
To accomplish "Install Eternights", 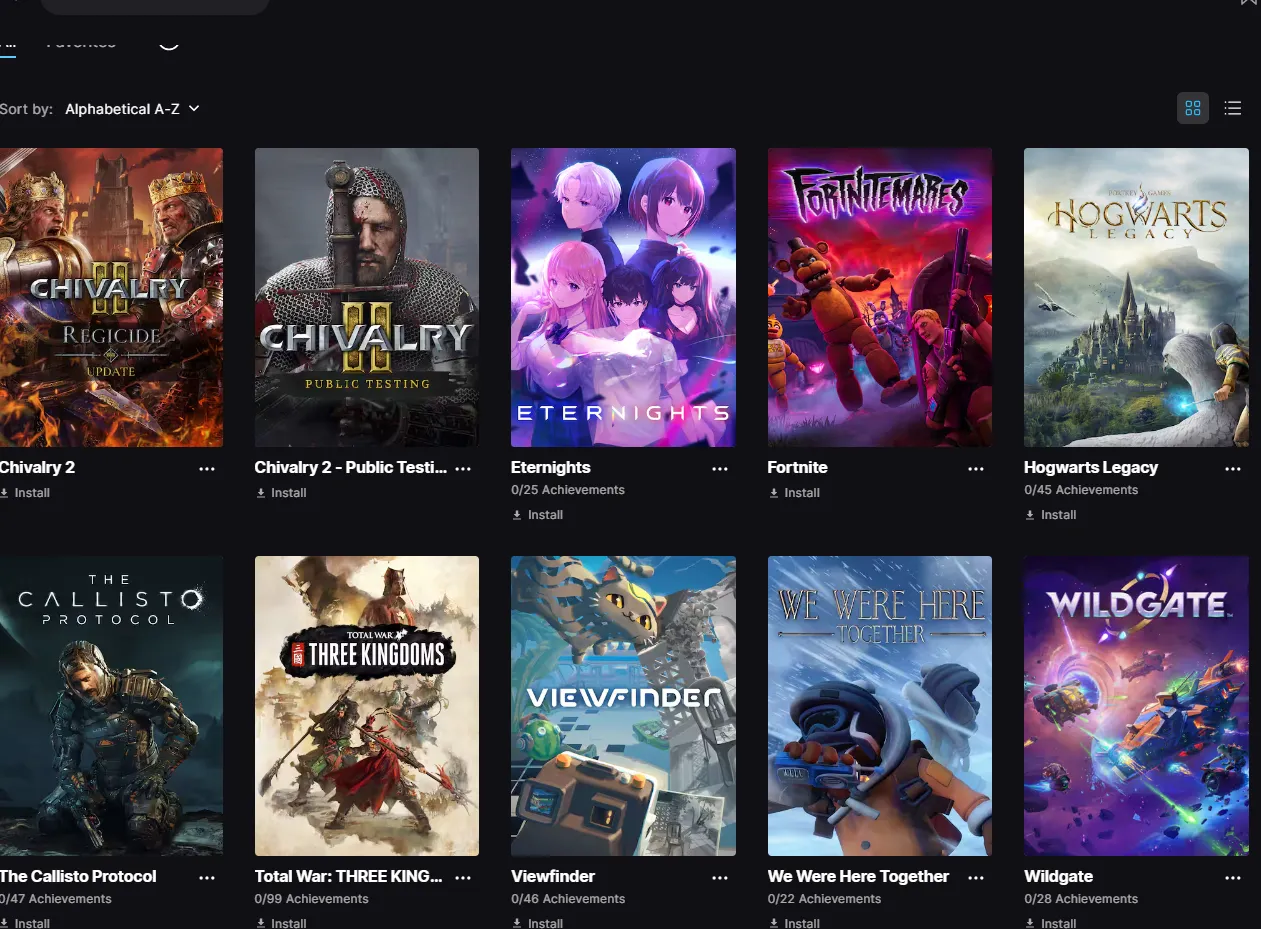I will point(537,515).
